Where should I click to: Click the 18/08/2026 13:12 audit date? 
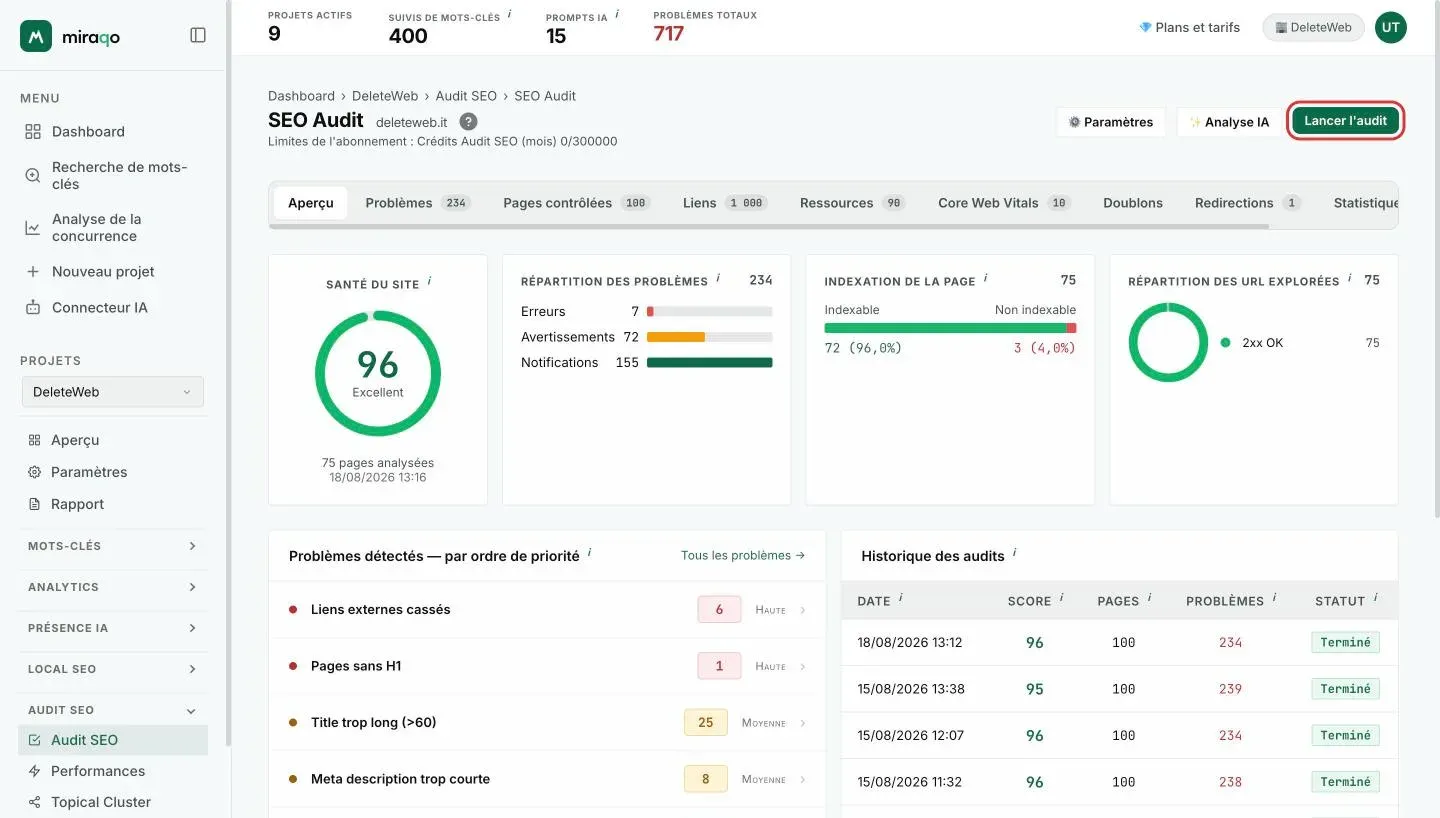pos(910,642)
